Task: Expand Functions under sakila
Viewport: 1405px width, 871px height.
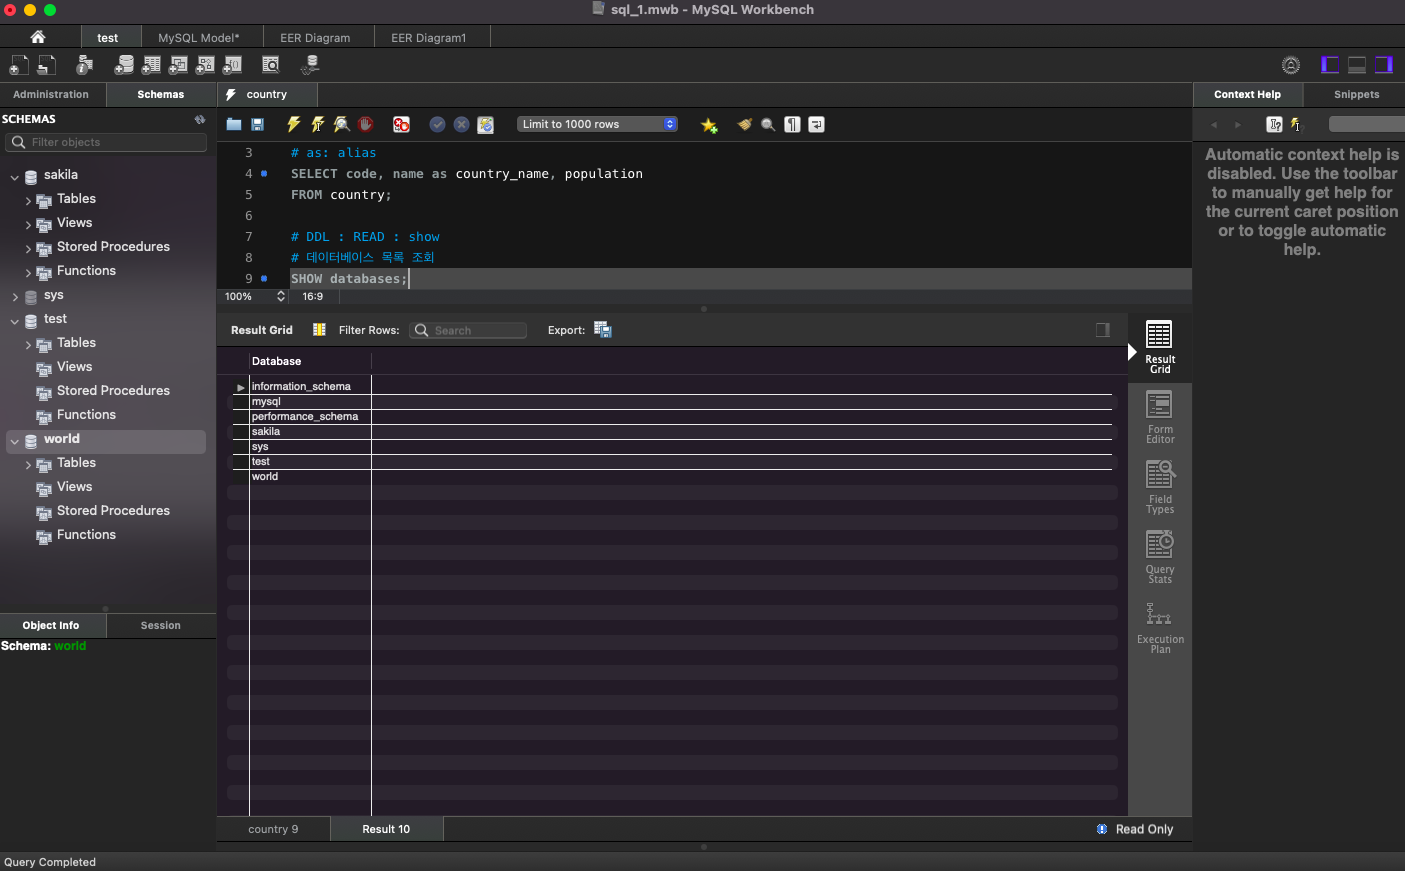Action: point(28,272)
